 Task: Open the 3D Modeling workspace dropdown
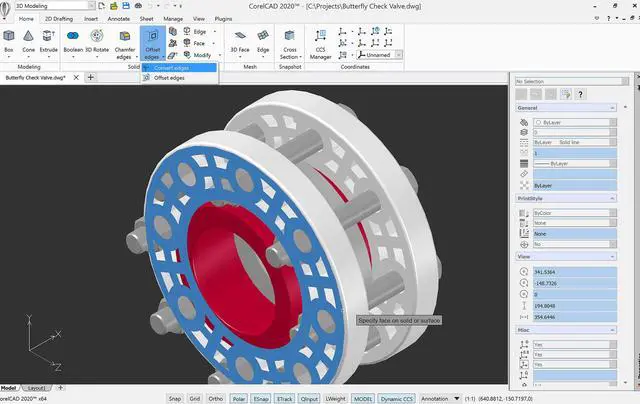click(55, 6)
